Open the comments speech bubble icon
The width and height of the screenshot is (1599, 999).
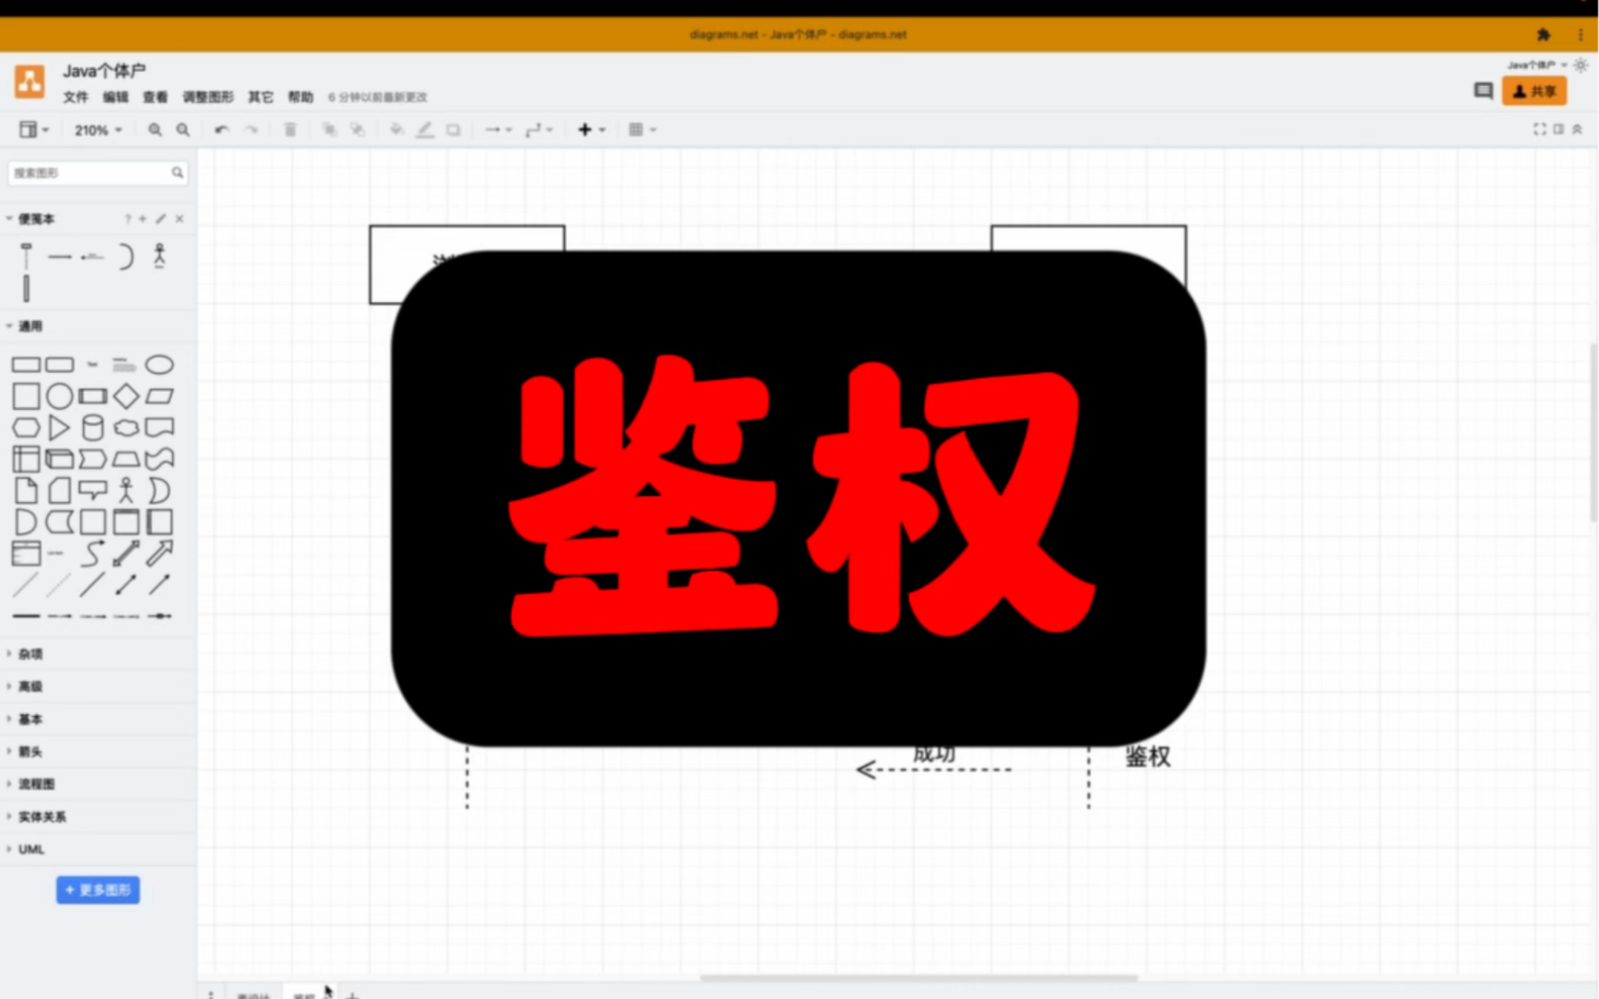coord(1483,91)
